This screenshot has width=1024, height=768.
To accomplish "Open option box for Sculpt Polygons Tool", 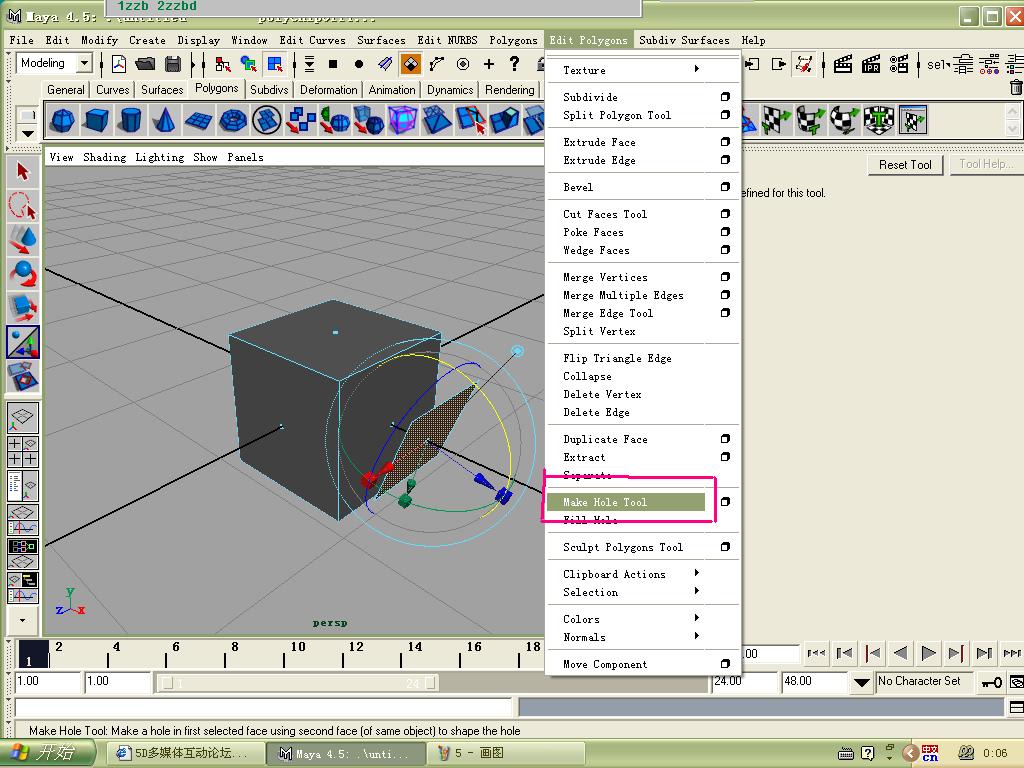I will tap(725, 547).
